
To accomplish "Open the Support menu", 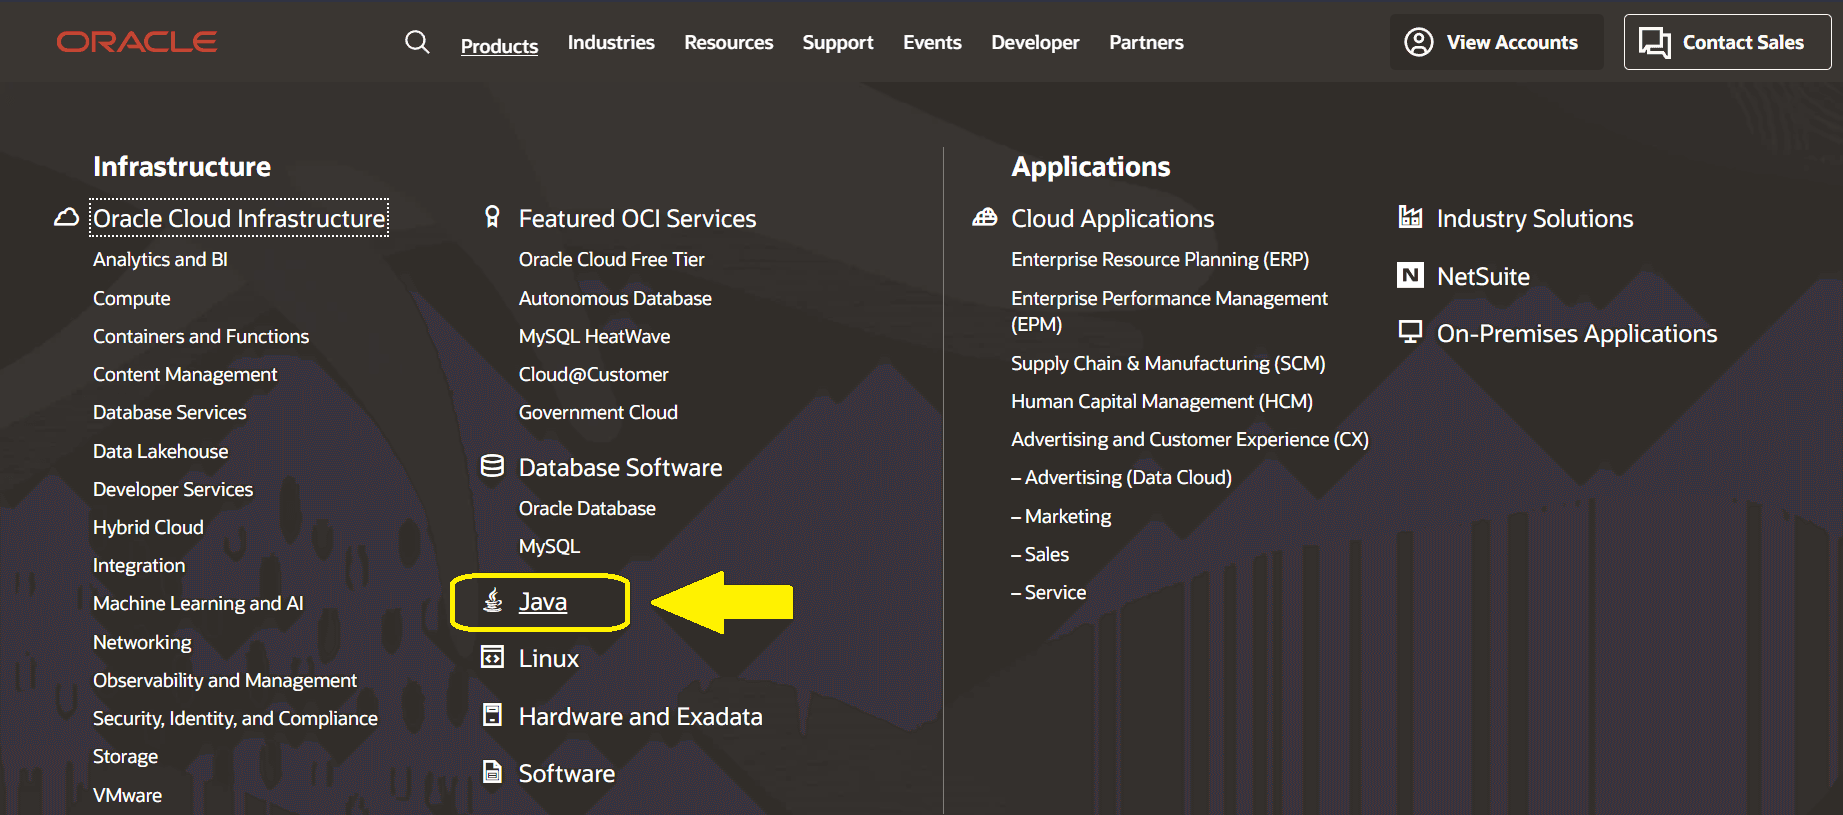I will pos(838,43).
